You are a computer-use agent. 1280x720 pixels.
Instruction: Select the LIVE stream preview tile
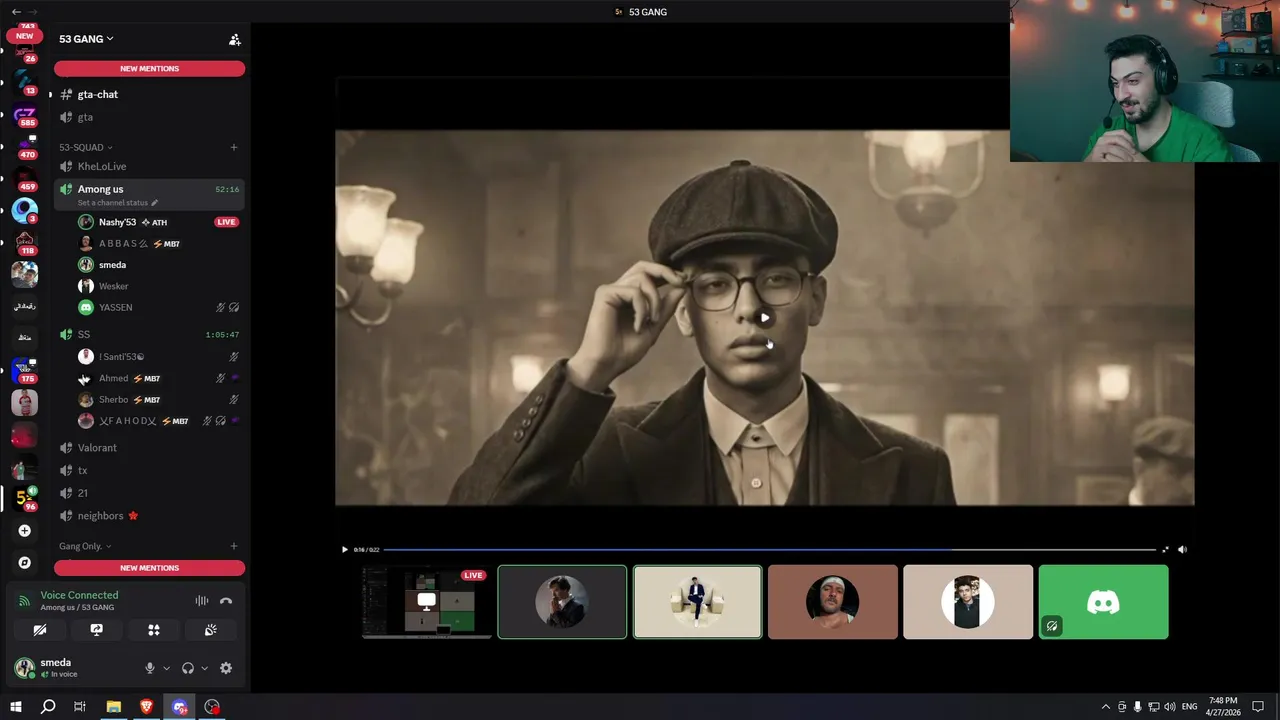pos(427,602)
